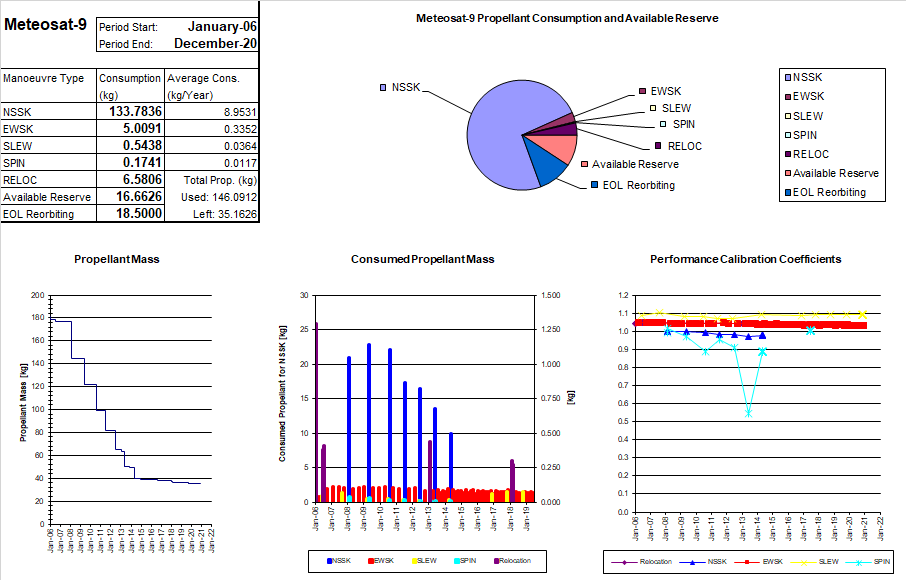This screenshot has height=580, width=906.
Task: Select the tallest blue NSSK bar
Action: 369,422
